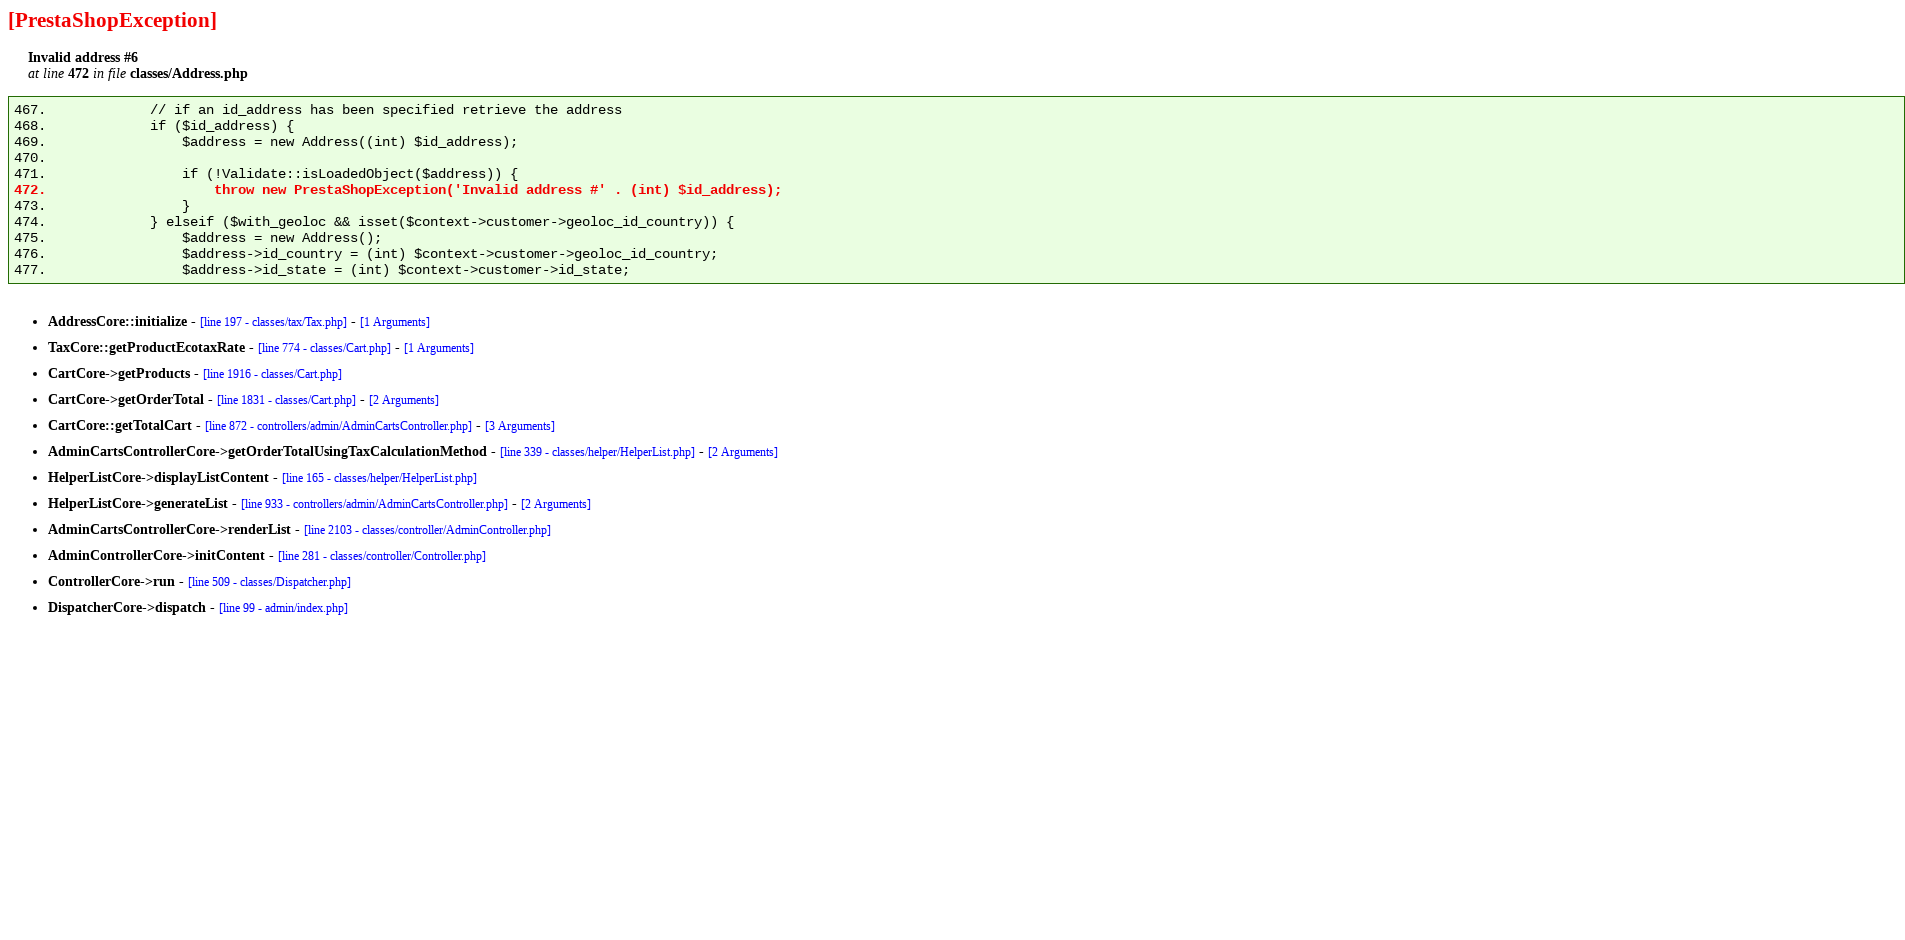The width and height of the screenshot is (1905, 940).
Task: Click code line 476 id_country assignment
Action: click(x=450, y=254)
